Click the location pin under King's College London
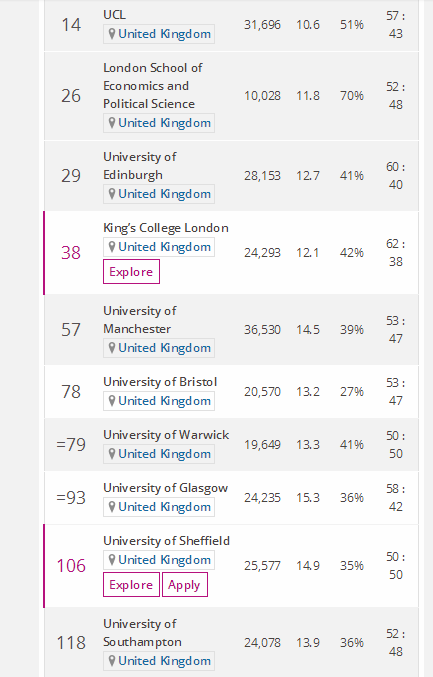433x677 pixels. 112,247
